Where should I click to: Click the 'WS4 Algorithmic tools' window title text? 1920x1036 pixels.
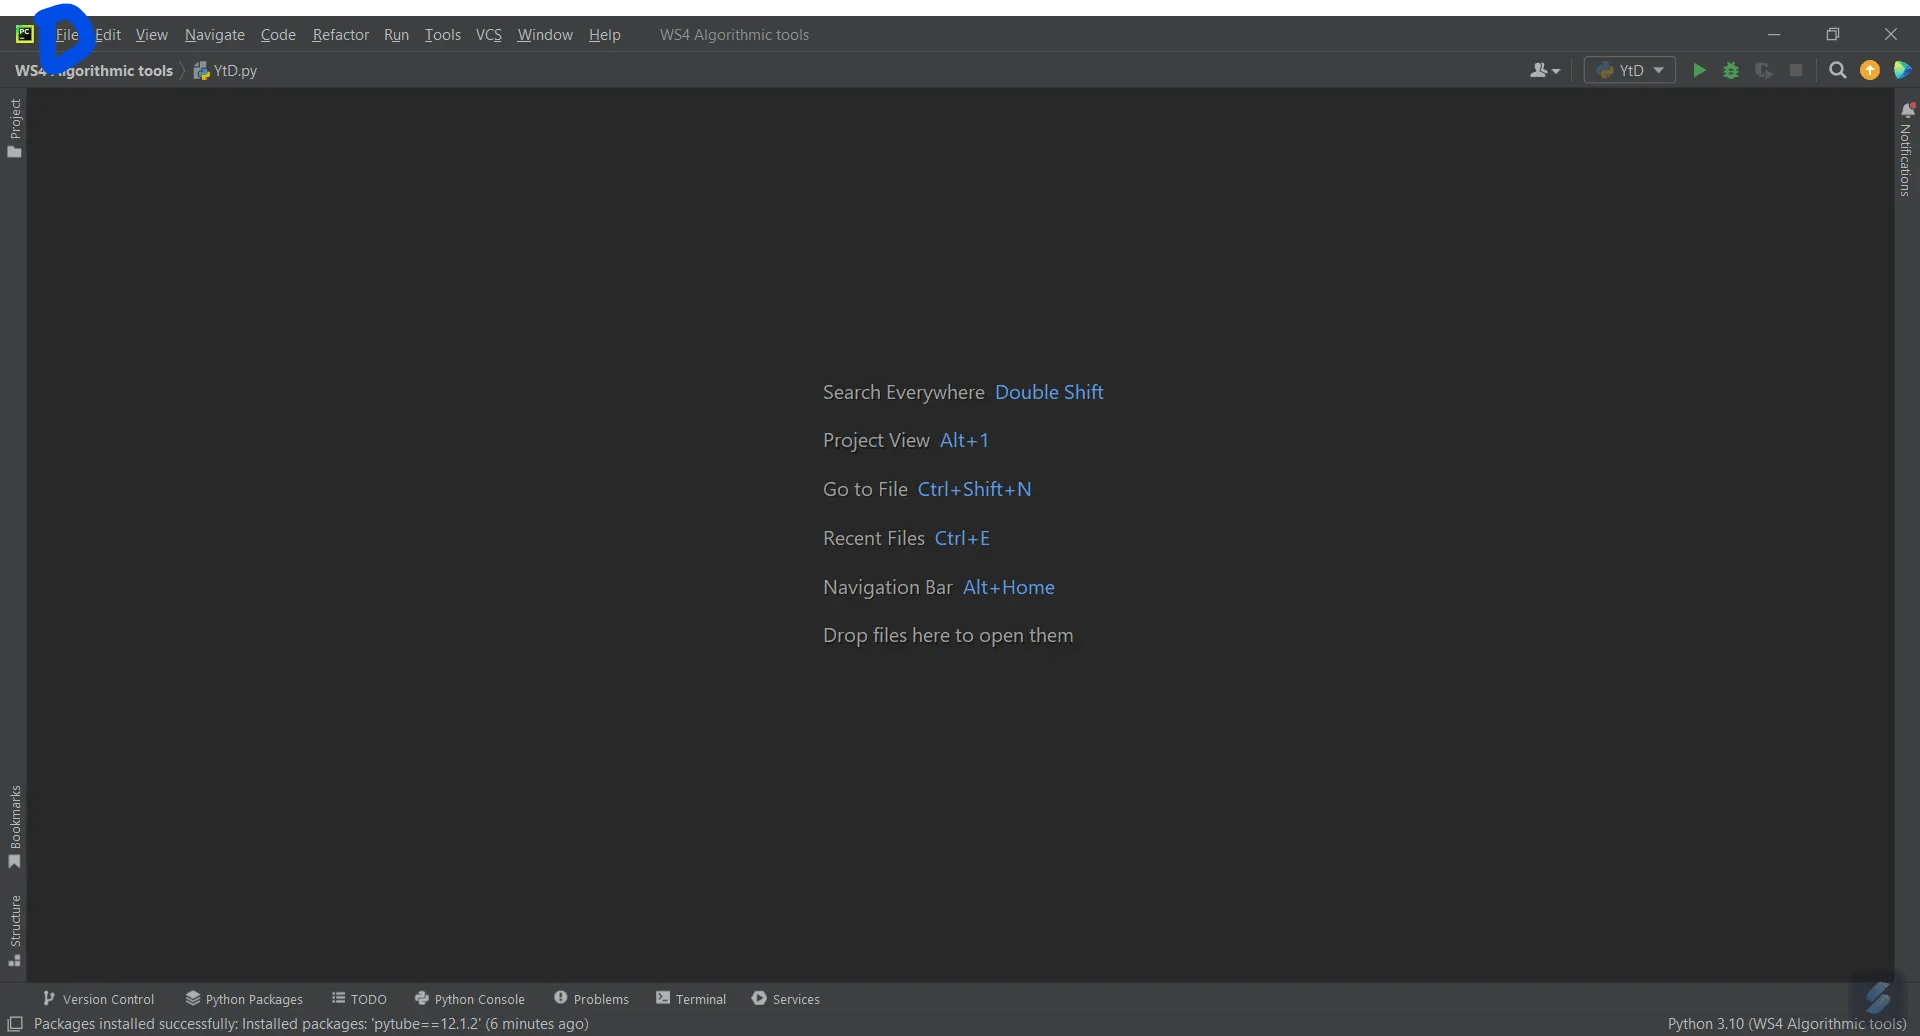[734, 35]
